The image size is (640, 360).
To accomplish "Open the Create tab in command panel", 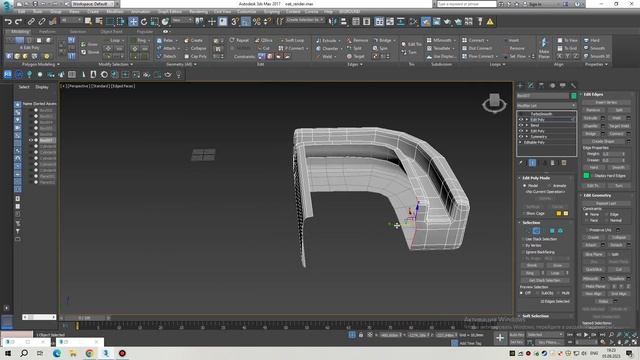I will tap(520, 85).
